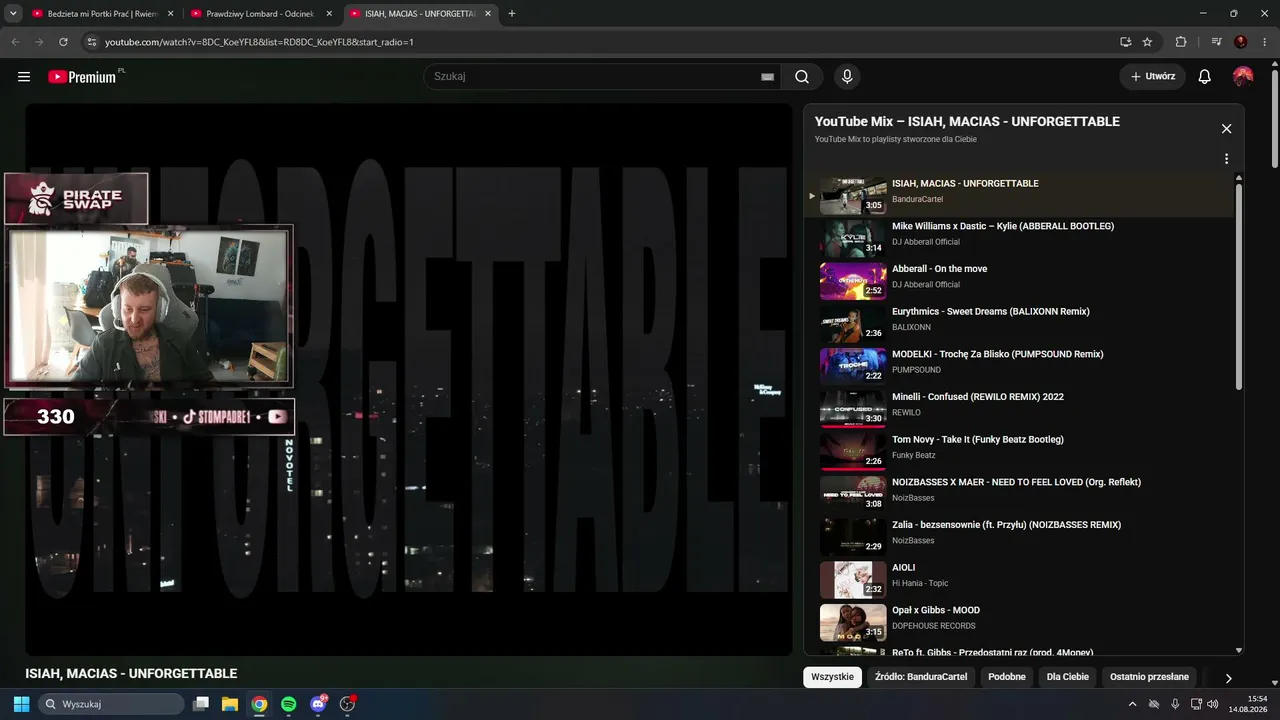Open Chrome media controls icon
This screenshot has width=1280, height=720.
1216,42
